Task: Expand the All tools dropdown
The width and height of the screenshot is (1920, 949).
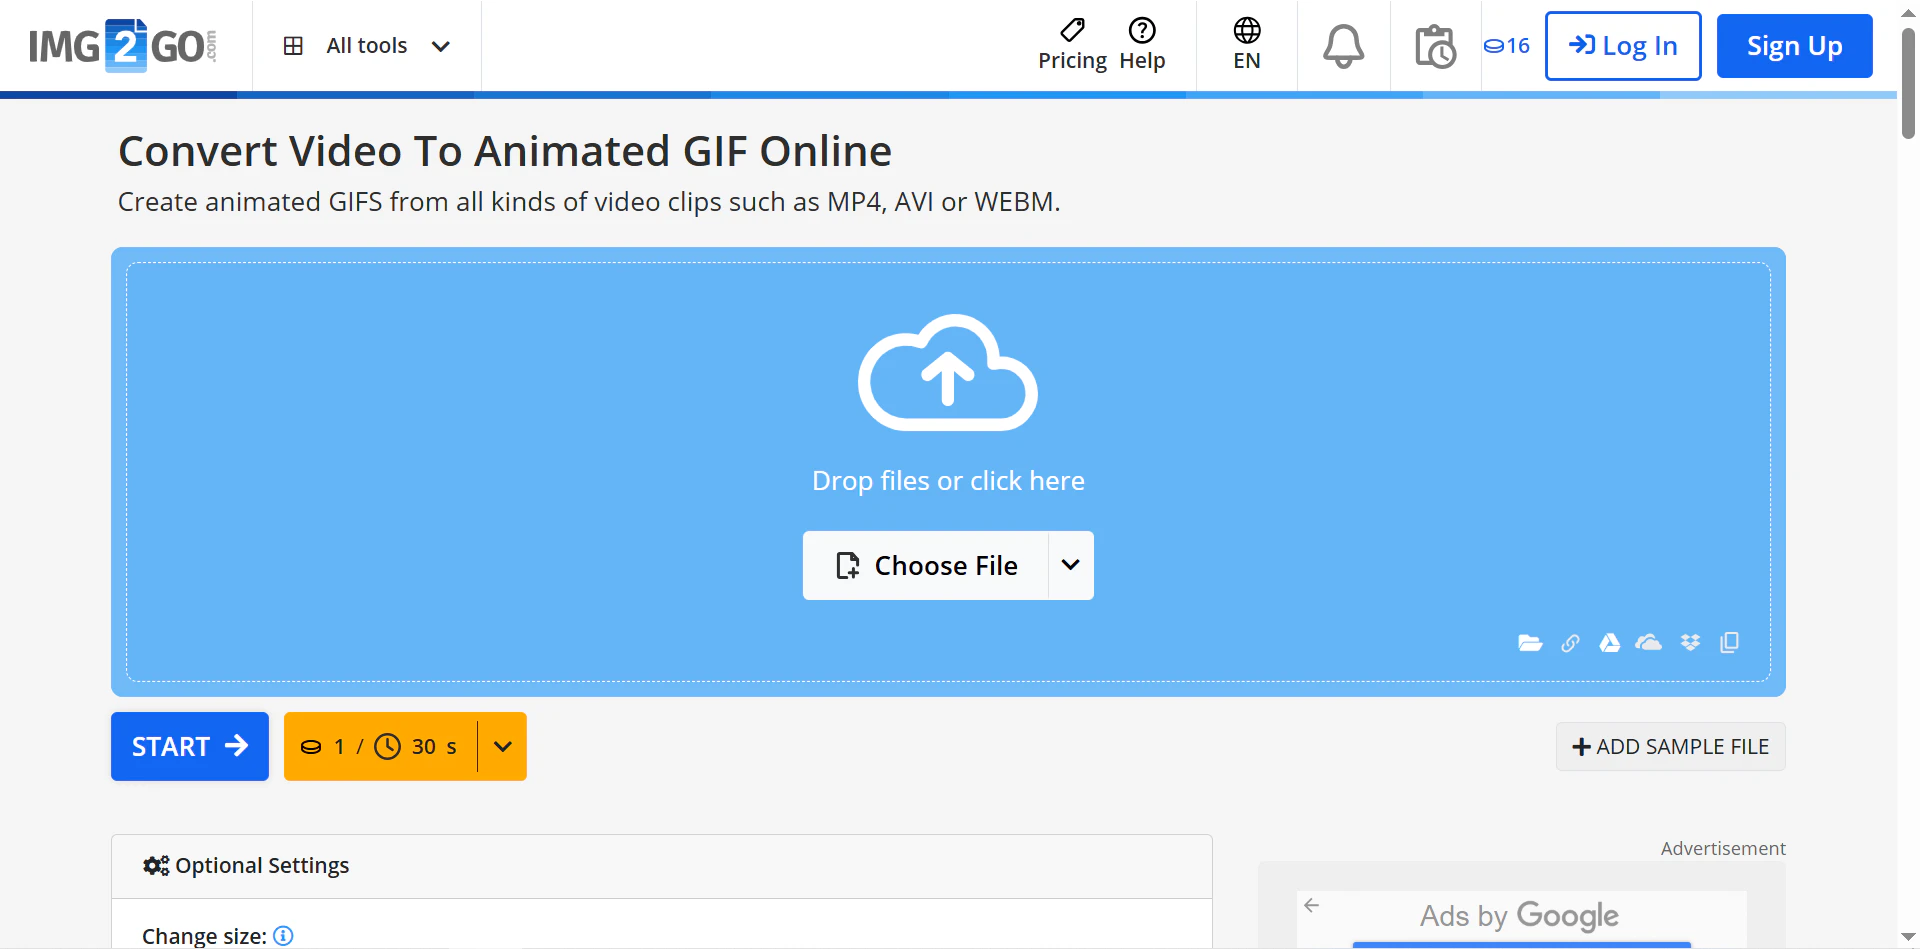Action: click(367, 45)
